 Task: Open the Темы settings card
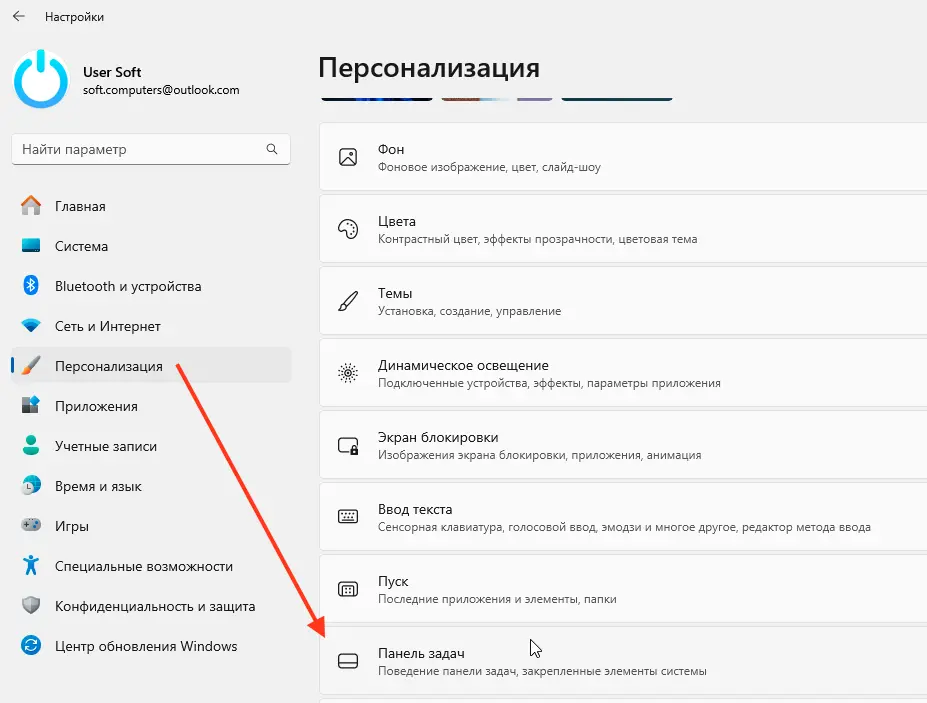click(623, 301)
